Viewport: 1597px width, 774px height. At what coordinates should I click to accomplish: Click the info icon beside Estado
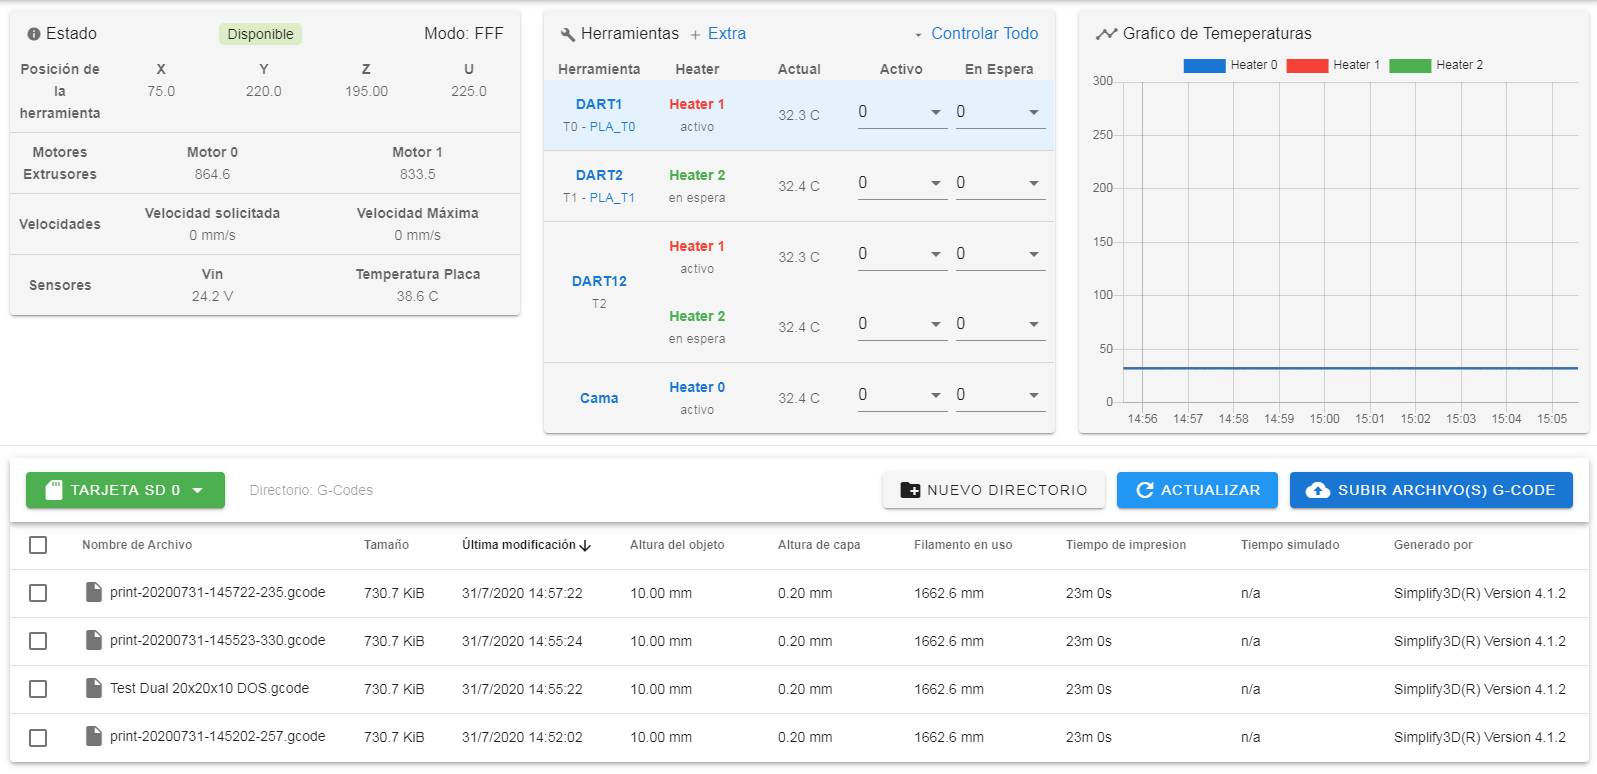34,34
